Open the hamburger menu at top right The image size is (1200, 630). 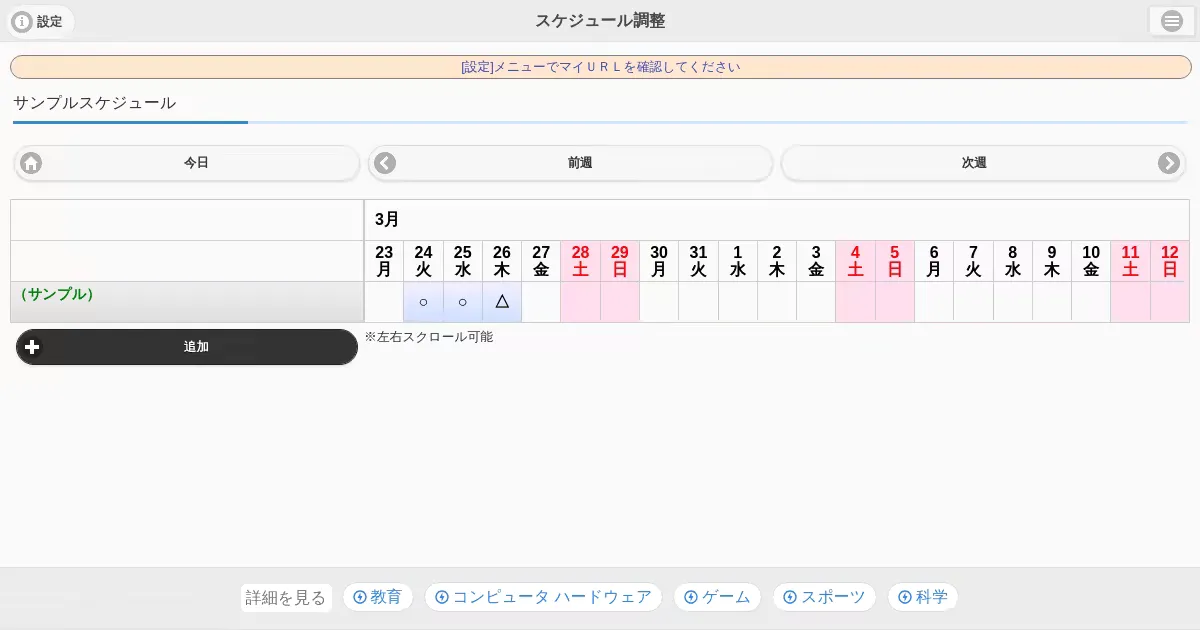click(1171, 21)
